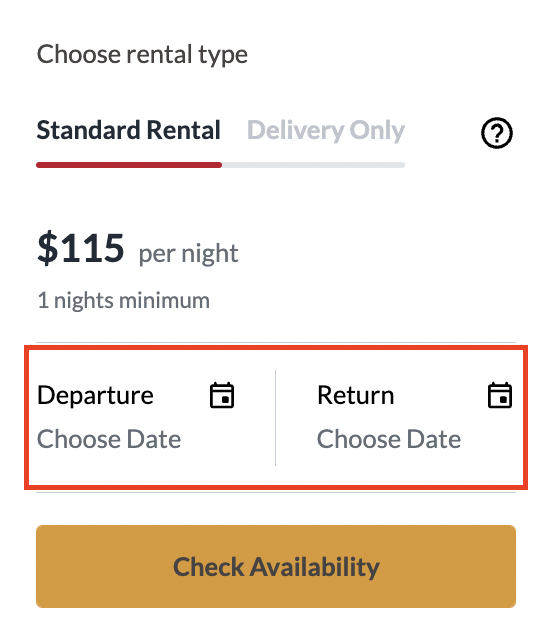Choose a date under Return
The width and height of the screenshot is (556, 630).
pos(388,439)
